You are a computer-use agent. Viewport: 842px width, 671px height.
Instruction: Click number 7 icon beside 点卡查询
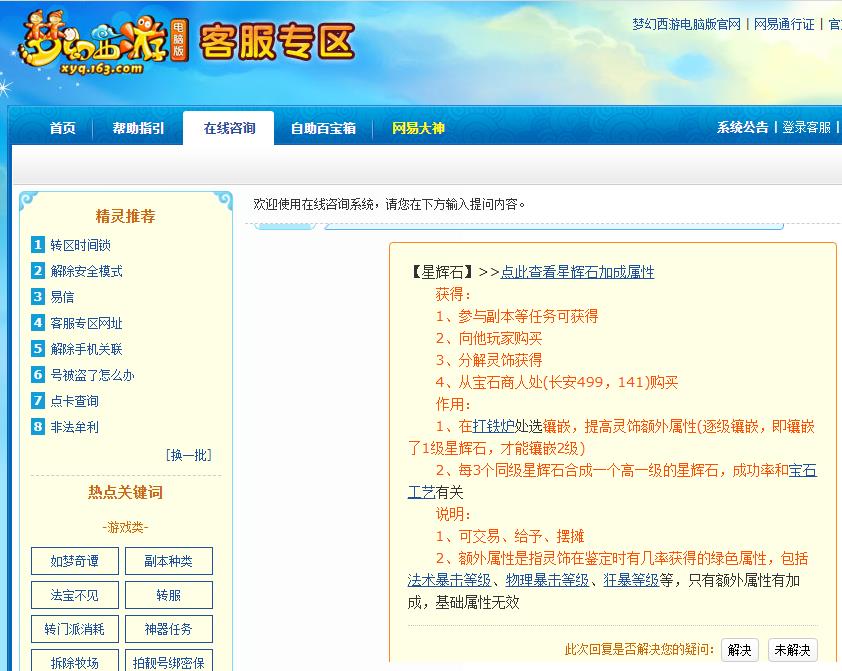click(38, 400)
